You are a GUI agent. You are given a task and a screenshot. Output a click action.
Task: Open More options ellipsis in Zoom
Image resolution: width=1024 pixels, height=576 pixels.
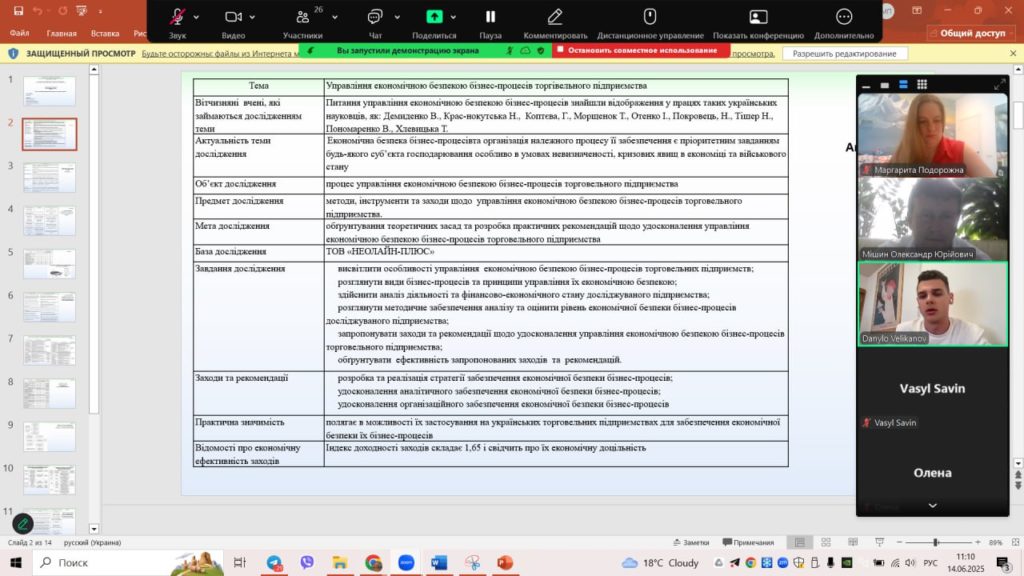[x=844, y=17]
